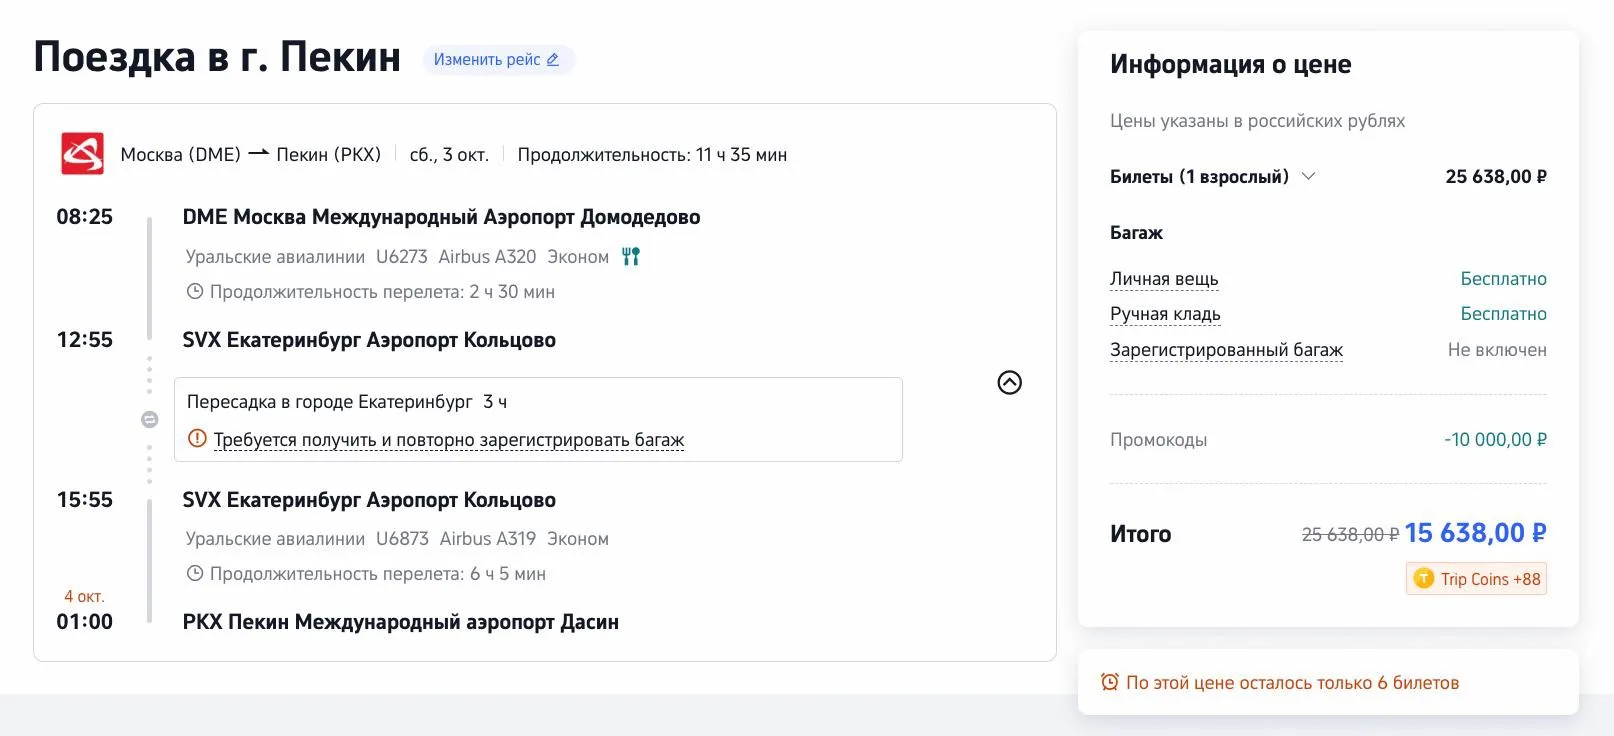The height and width of the screenshot is (736, 1614).
Task: Click the edit pencil icon in Изменить рейс
Action: pyautogui.click(x=553, y=60)
